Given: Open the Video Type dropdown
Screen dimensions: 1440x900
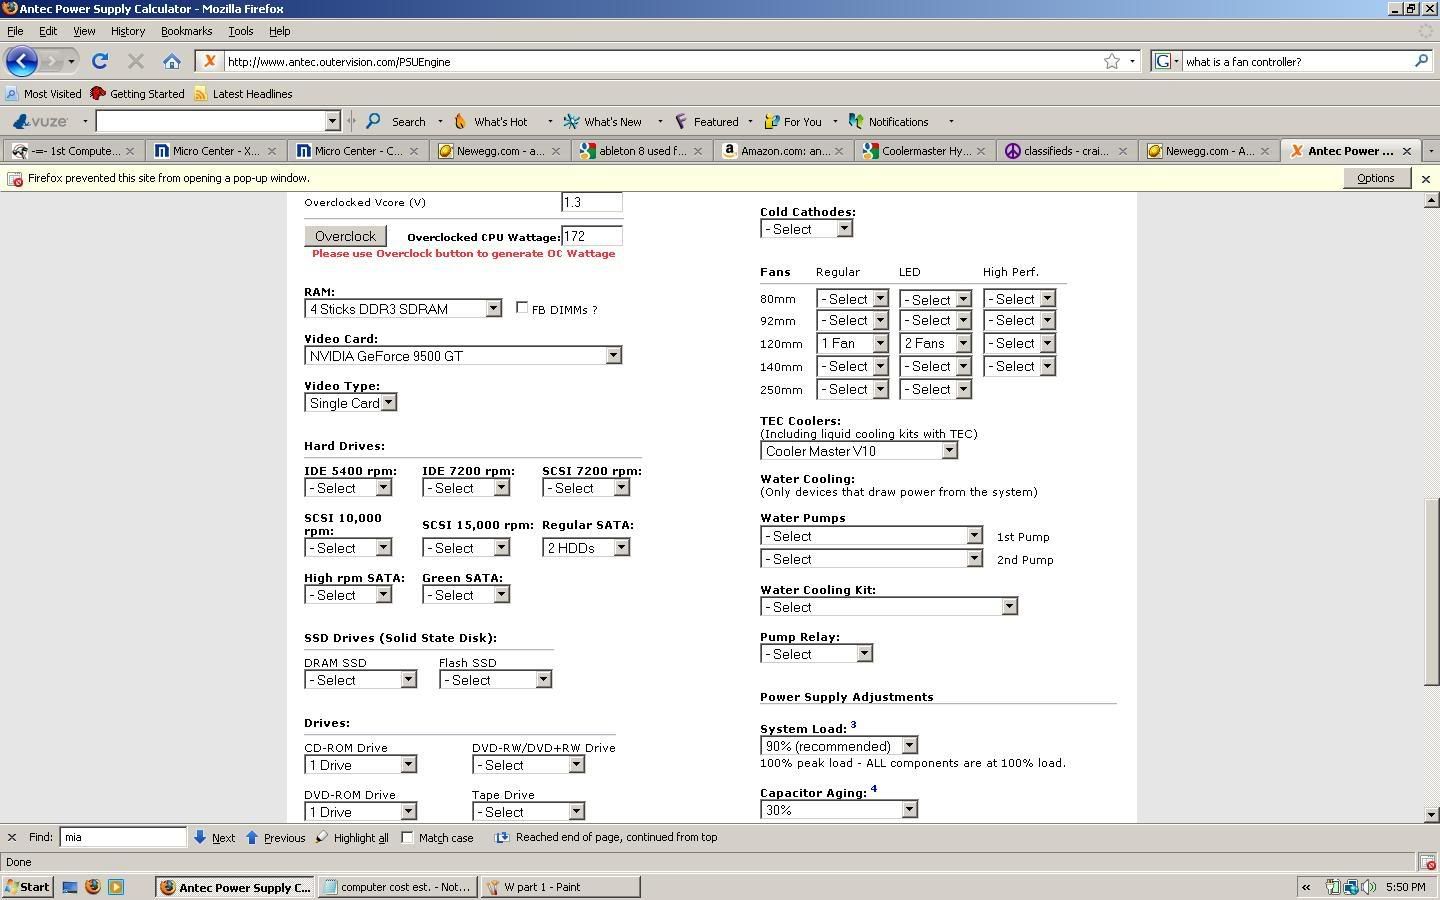Looking at the screenshot, I should [x=351, y=403].
